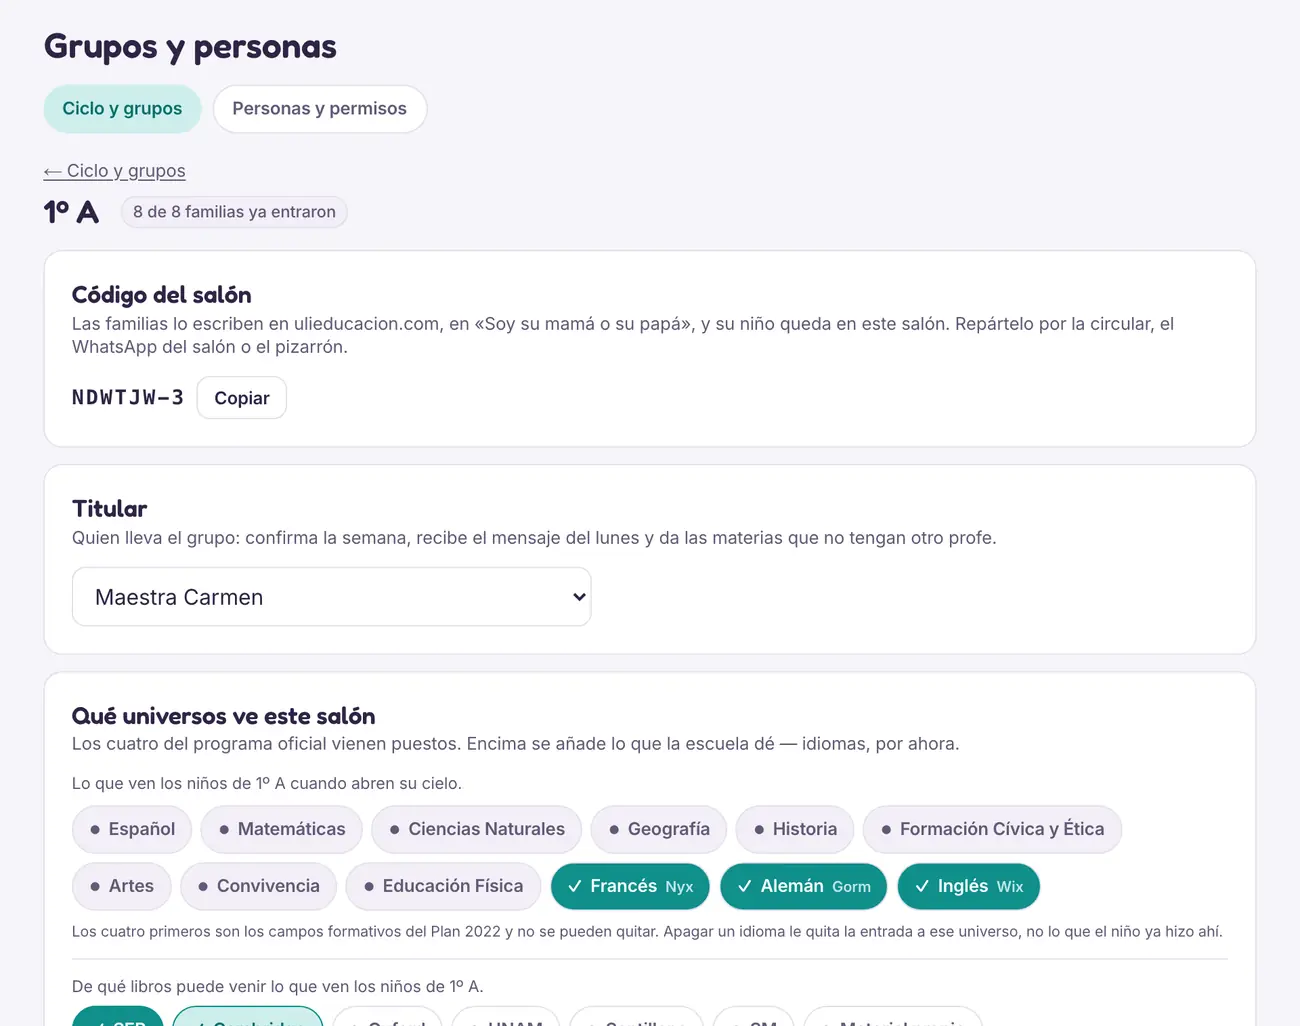The width and height of the screenshot is (1300, 1026).
Task: Toggle the Historia universe chip
Action: coord(795,829)
